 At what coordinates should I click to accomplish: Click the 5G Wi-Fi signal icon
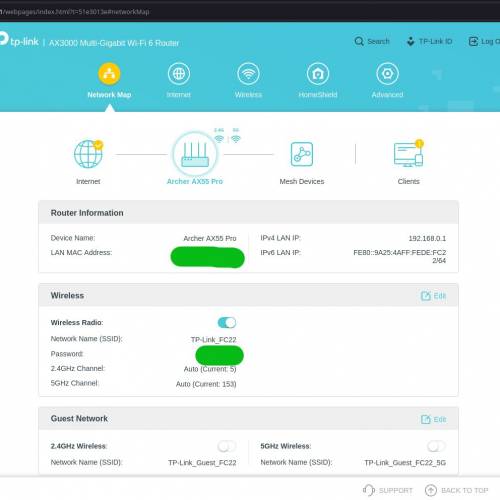click(x=236, y=139)
